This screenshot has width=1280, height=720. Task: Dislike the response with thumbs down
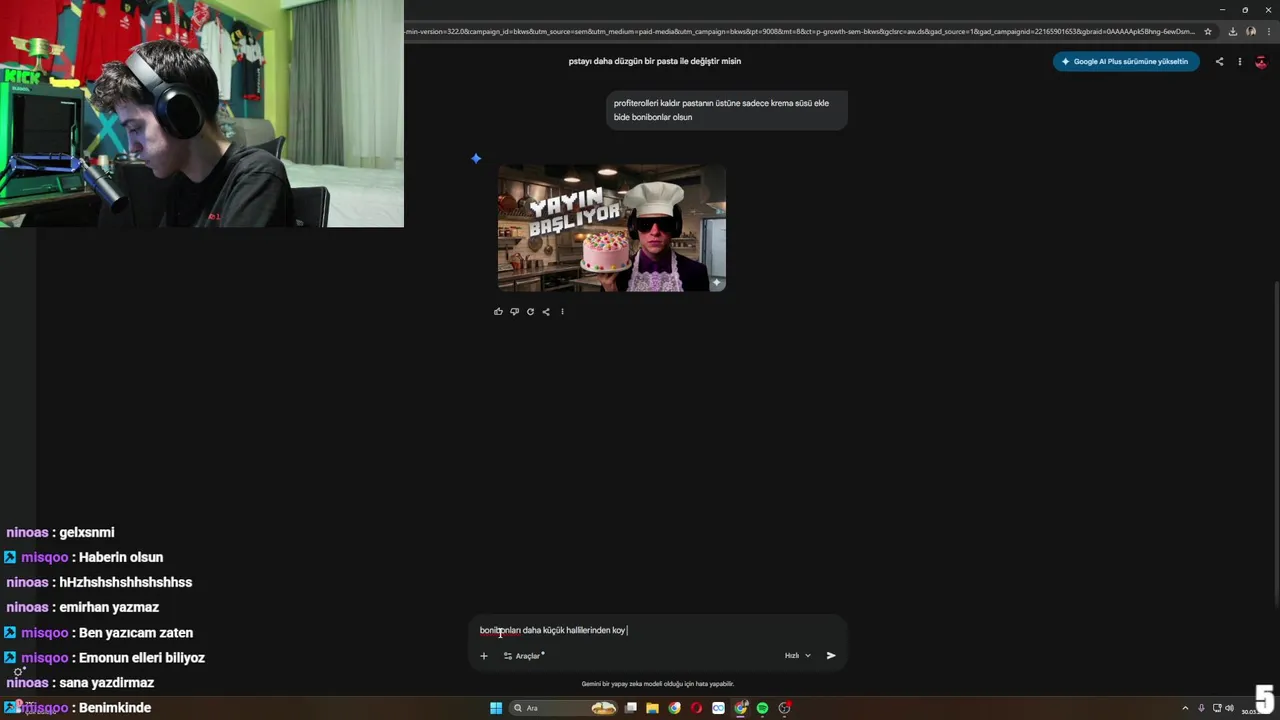coord(514,311)
